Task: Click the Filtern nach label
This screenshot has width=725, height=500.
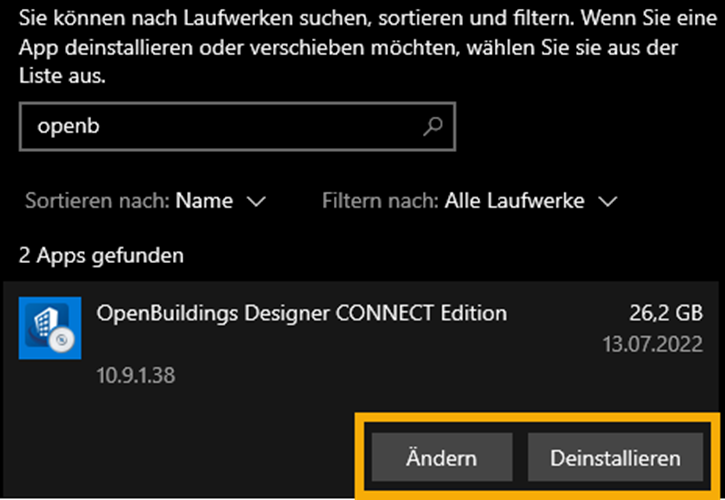Action: click(380, 201)
